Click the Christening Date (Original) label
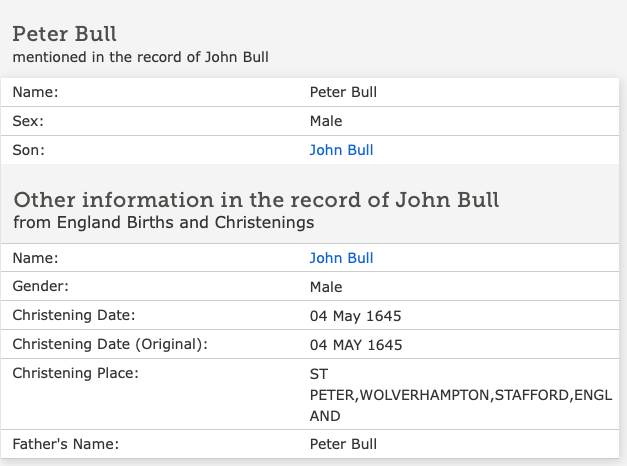Viewport: 627px width, 466px height. 110,344
